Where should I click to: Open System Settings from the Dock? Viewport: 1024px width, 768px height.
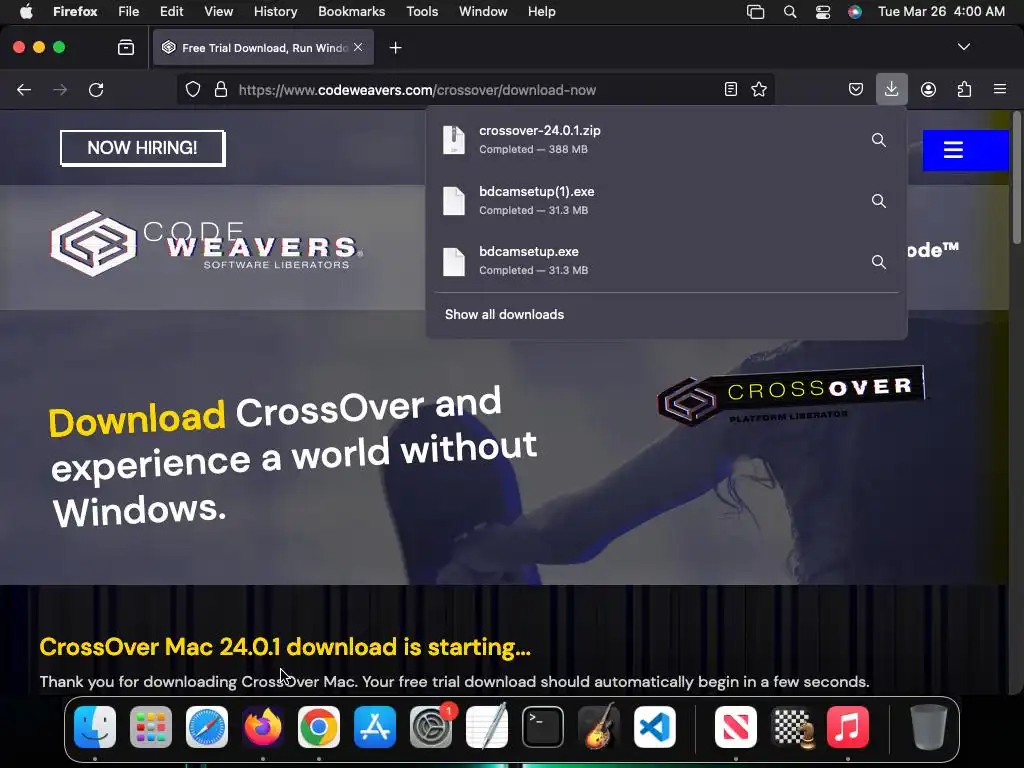pos(431,727)
